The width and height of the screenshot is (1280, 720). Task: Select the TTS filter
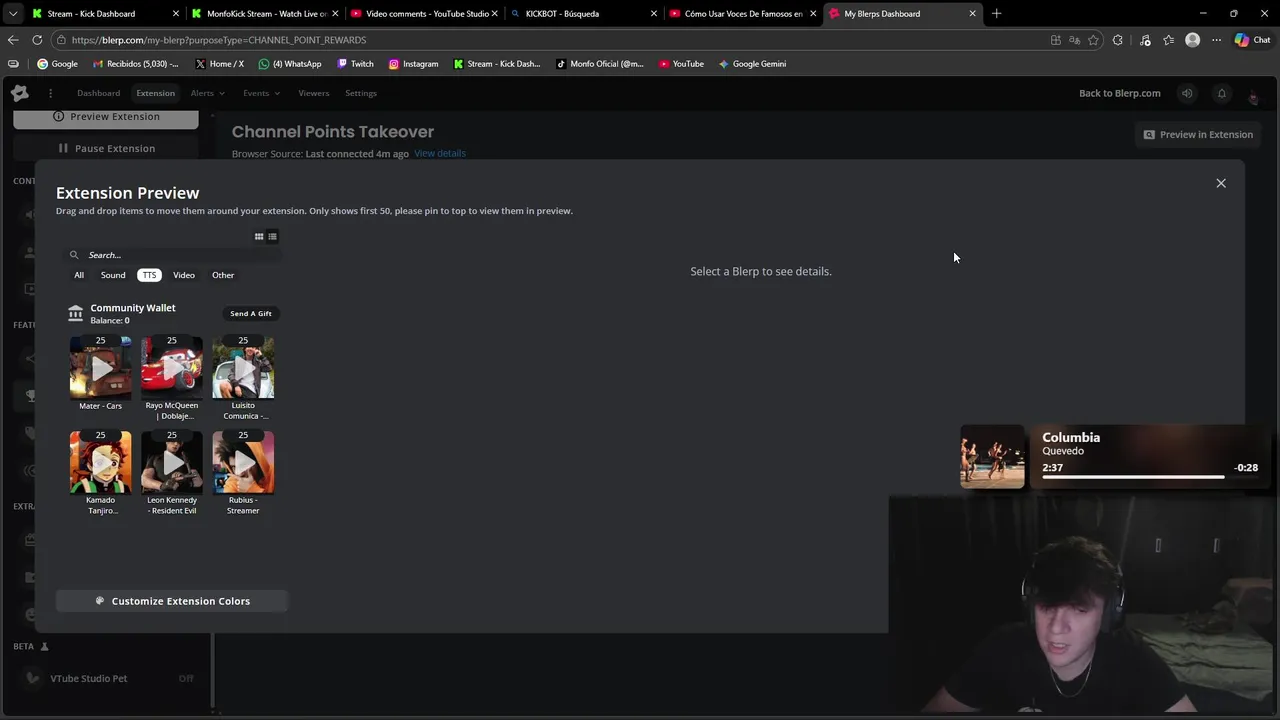pyautogui.click(x=149, y=275)
